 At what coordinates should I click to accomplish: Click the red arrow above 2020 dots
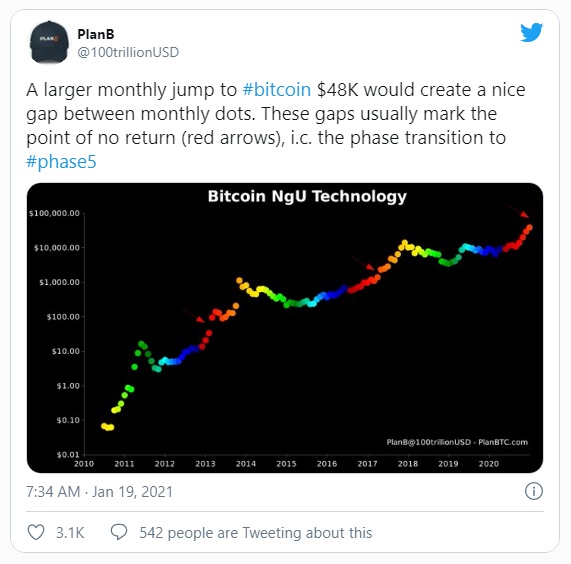[x=517, y=210]
